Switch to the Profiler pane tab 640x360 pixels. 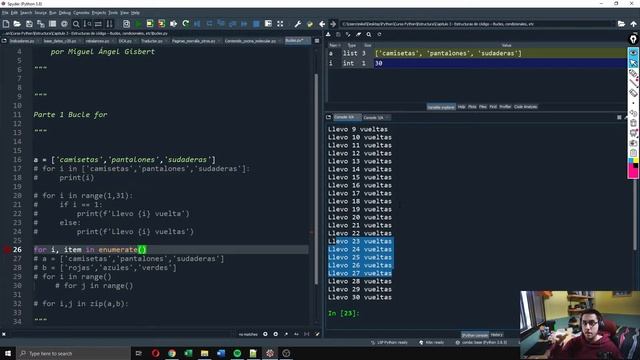(x=505, y=107)
